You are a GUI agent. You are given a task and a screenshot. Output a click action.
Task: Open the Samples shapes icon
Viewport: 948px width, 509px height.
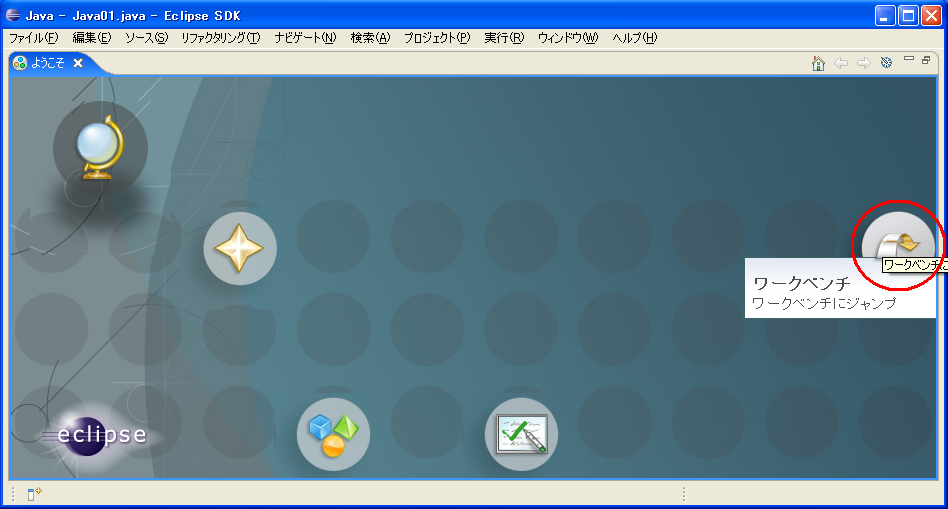333,434
